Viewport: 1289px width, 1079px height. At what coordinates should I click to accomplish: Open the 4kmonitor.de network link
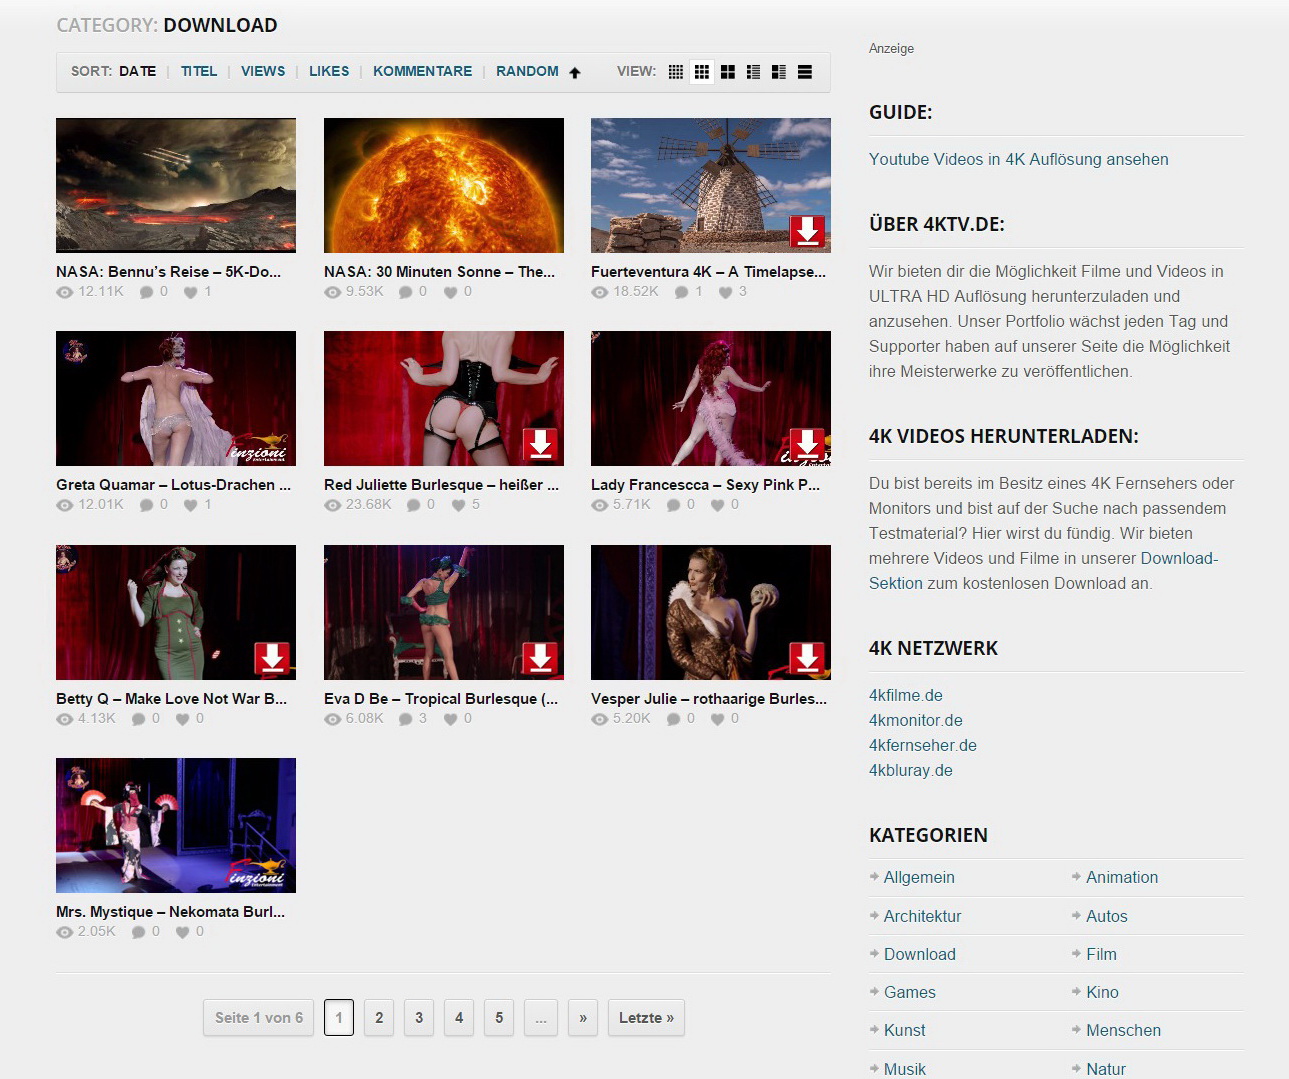[915, 720]
